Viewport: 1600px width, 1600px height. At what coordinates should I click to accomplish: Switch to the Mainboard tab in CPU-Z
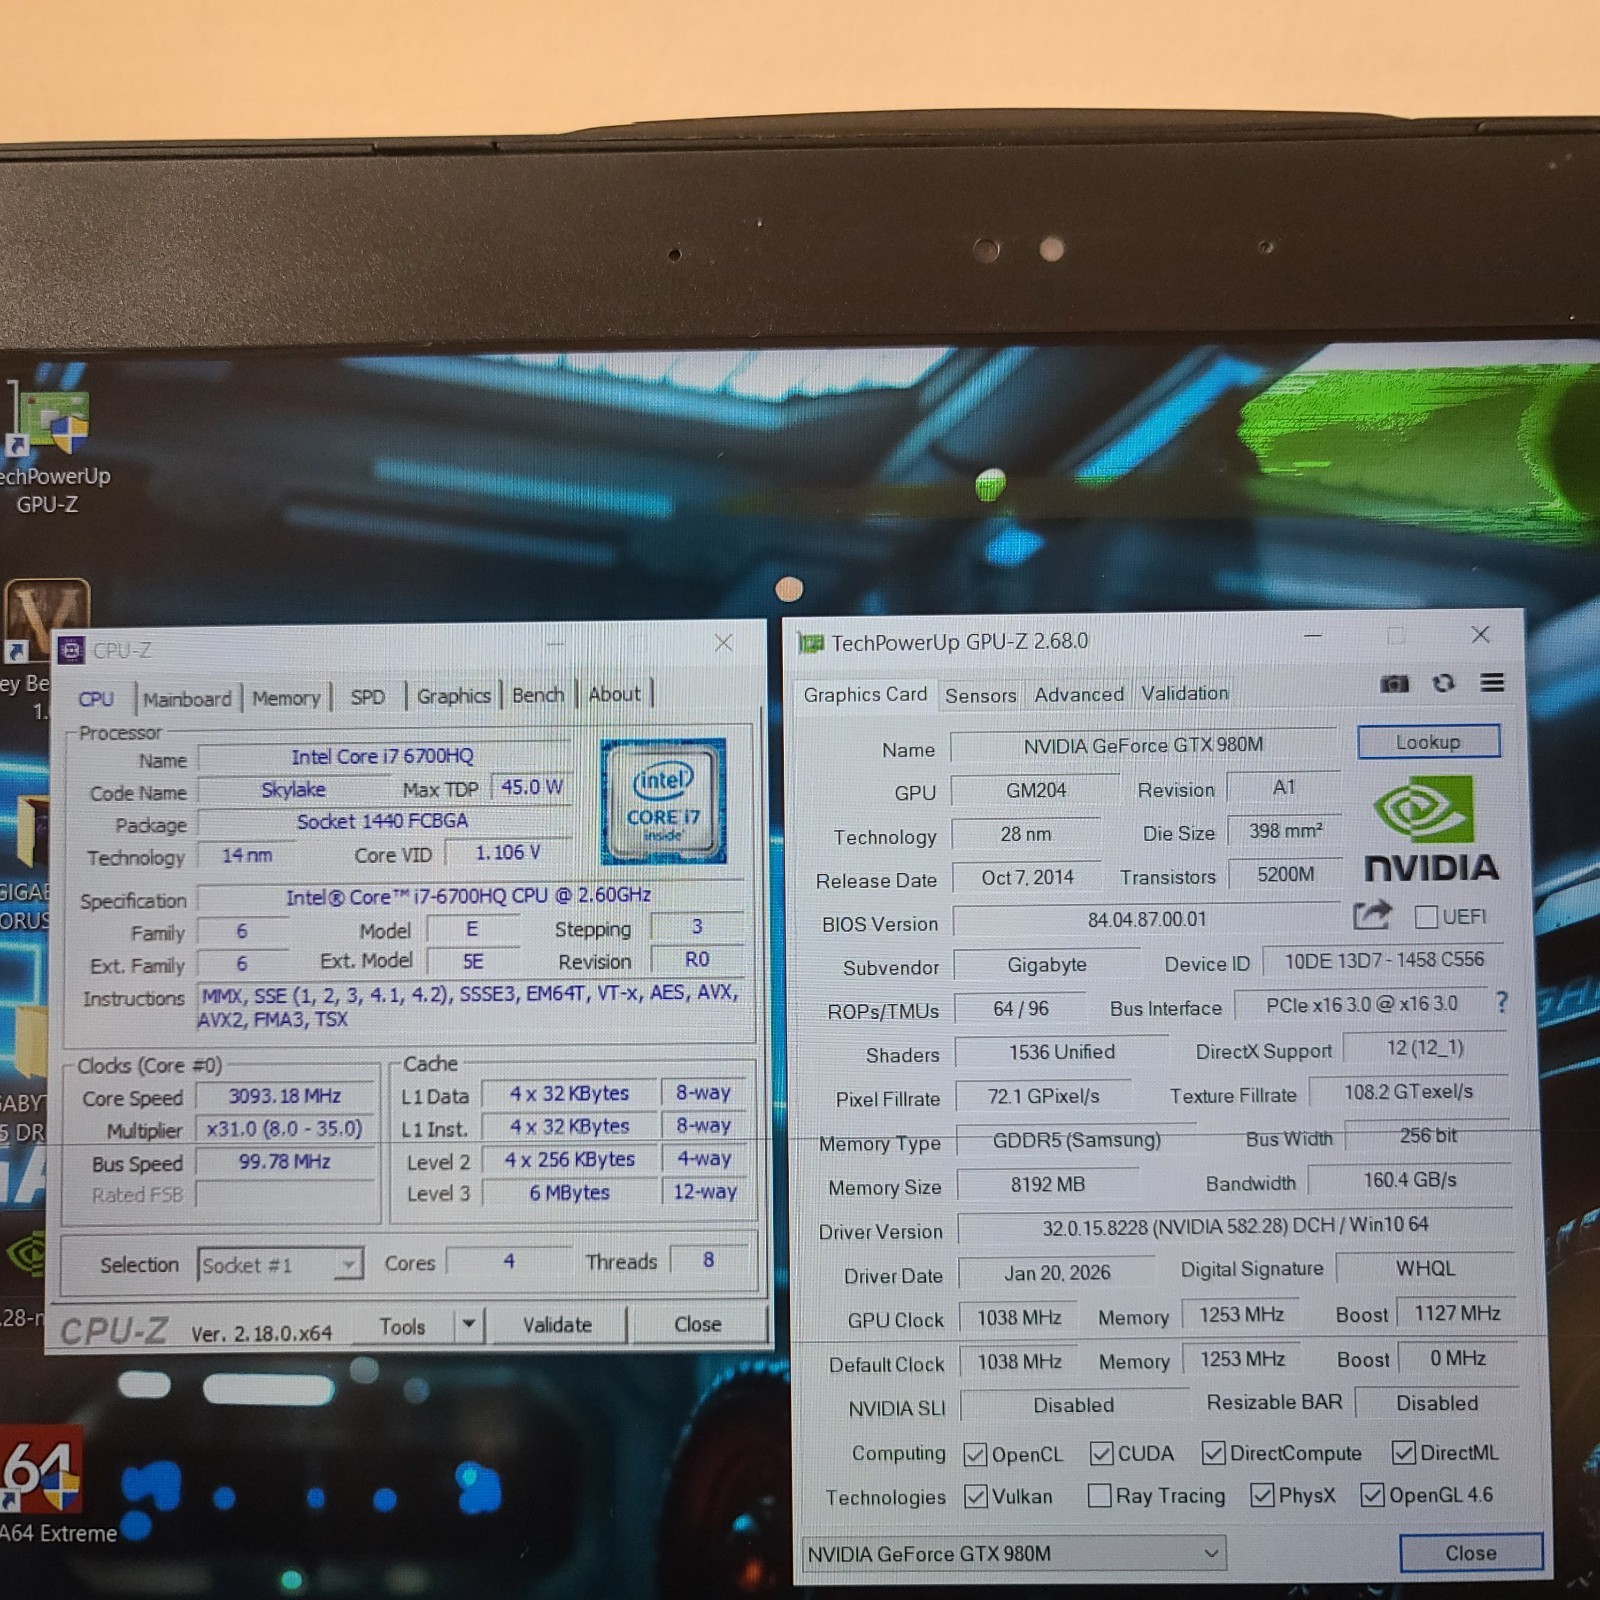pyautogui.click(x=187, y=699)
